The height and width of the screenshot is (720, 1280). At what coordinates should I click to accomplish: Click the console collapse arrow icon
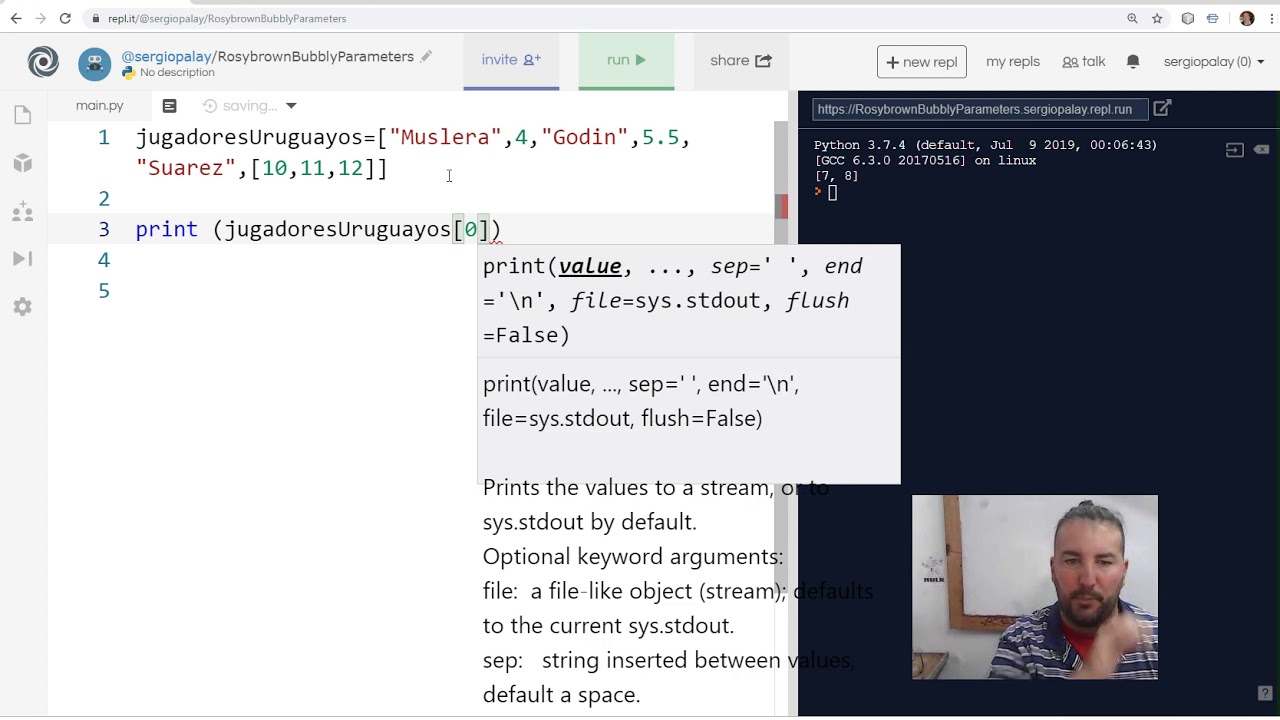click(x=1235, y=150)
